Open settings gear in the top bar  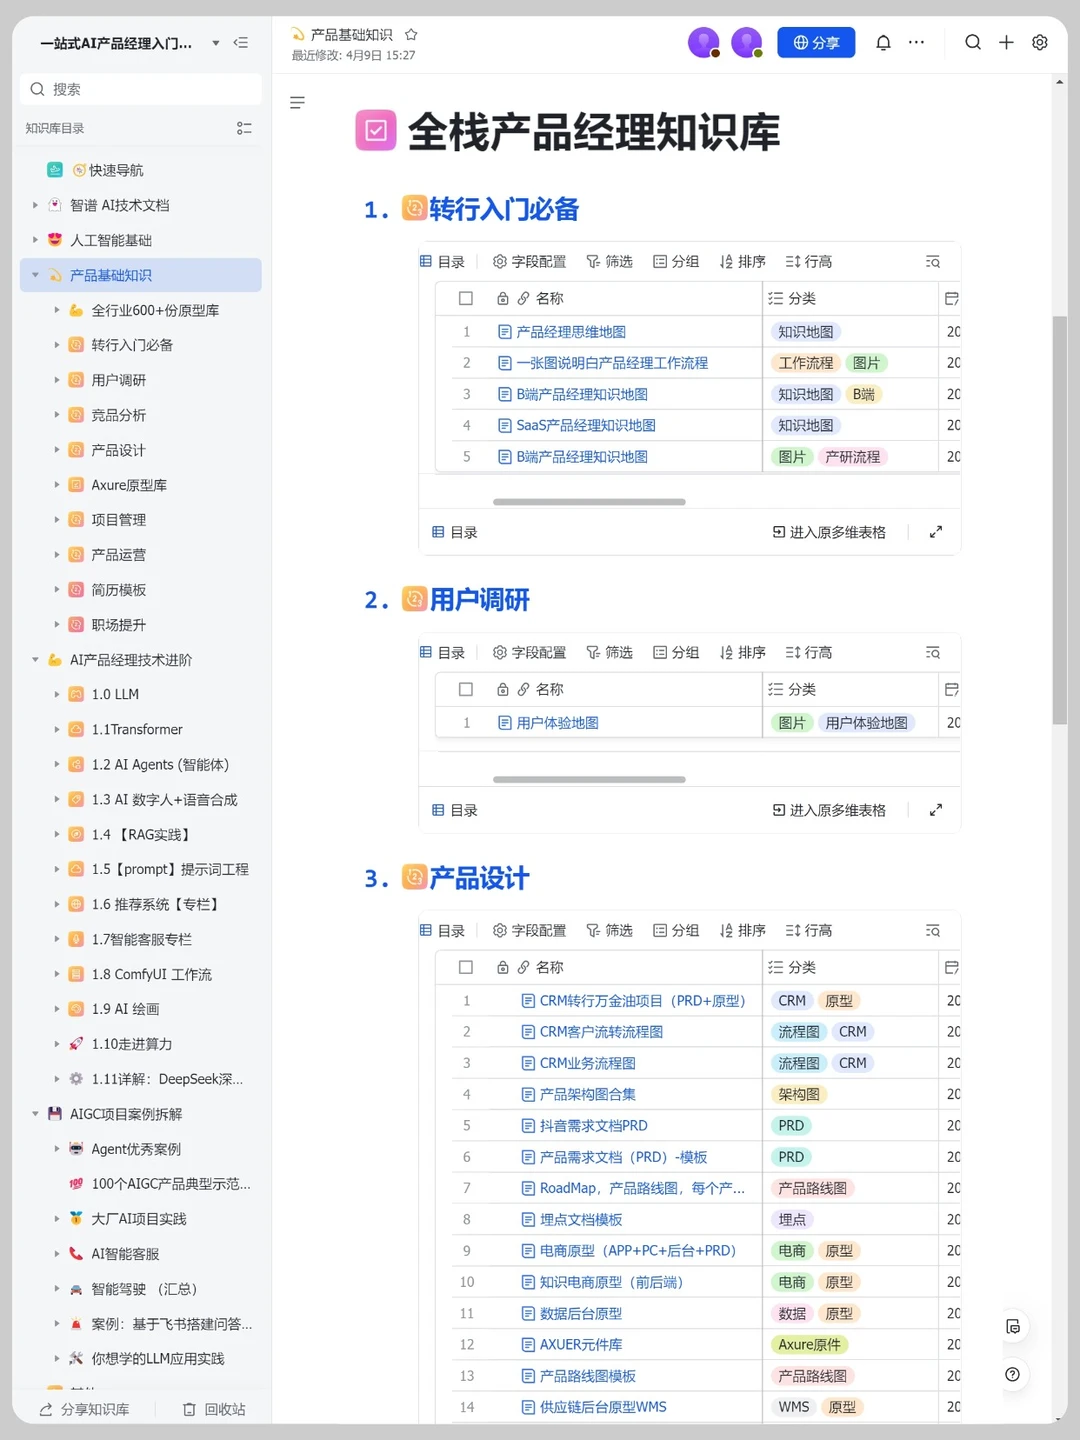point(1040,42)
